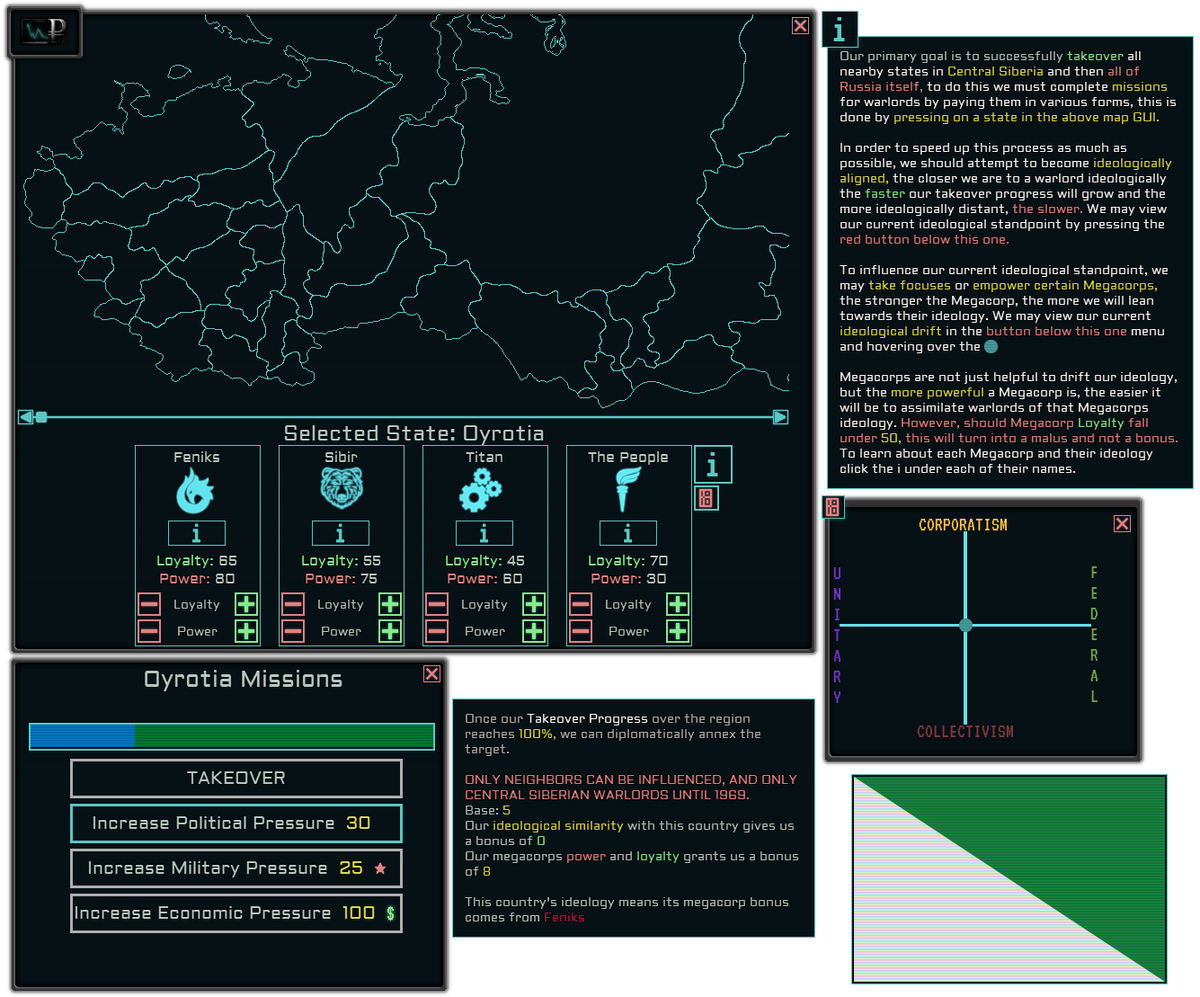Close the Oyrotia Missions window

[x=432, y=674]
